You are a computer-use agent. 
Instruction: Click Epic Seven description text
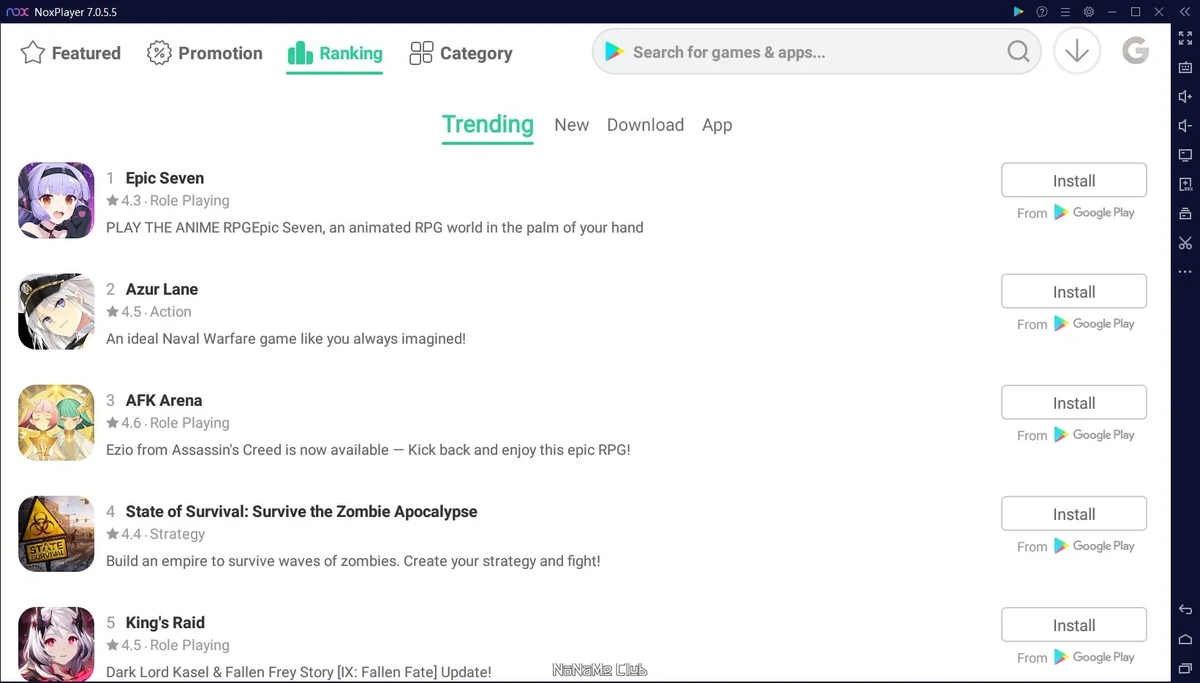tap(375, 227)
